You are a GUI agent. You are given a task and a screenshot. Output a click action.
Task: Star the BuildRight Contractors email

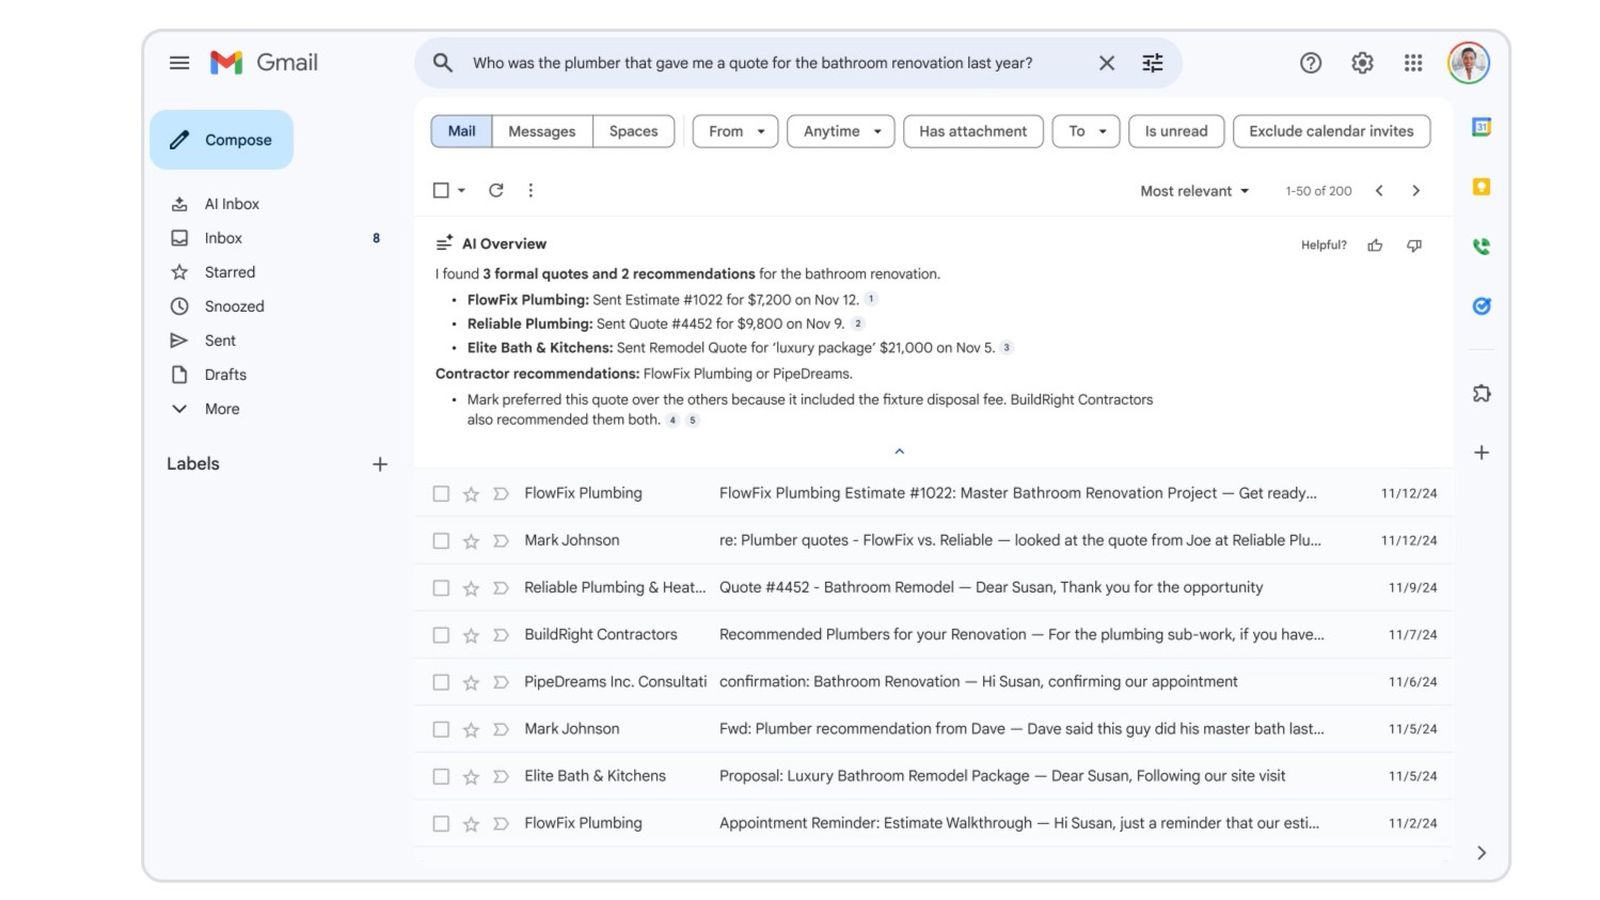coord(470,634)
